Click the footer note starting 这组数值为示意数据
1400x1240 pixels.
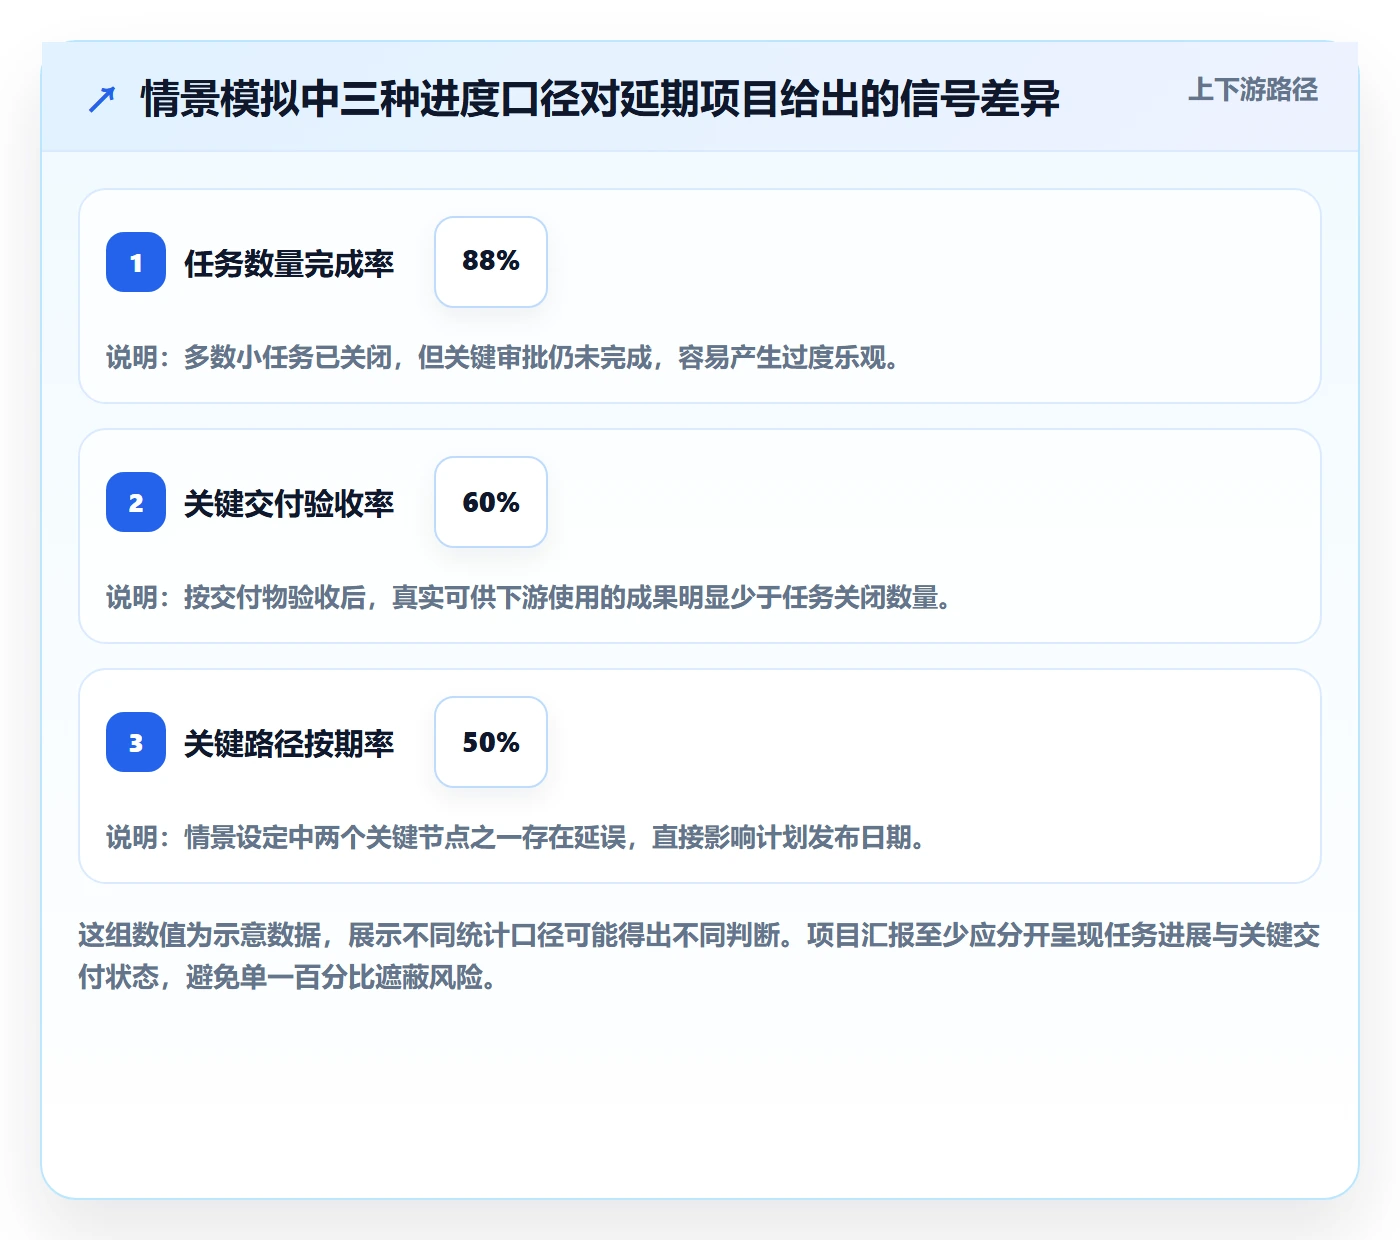[699, 956]
